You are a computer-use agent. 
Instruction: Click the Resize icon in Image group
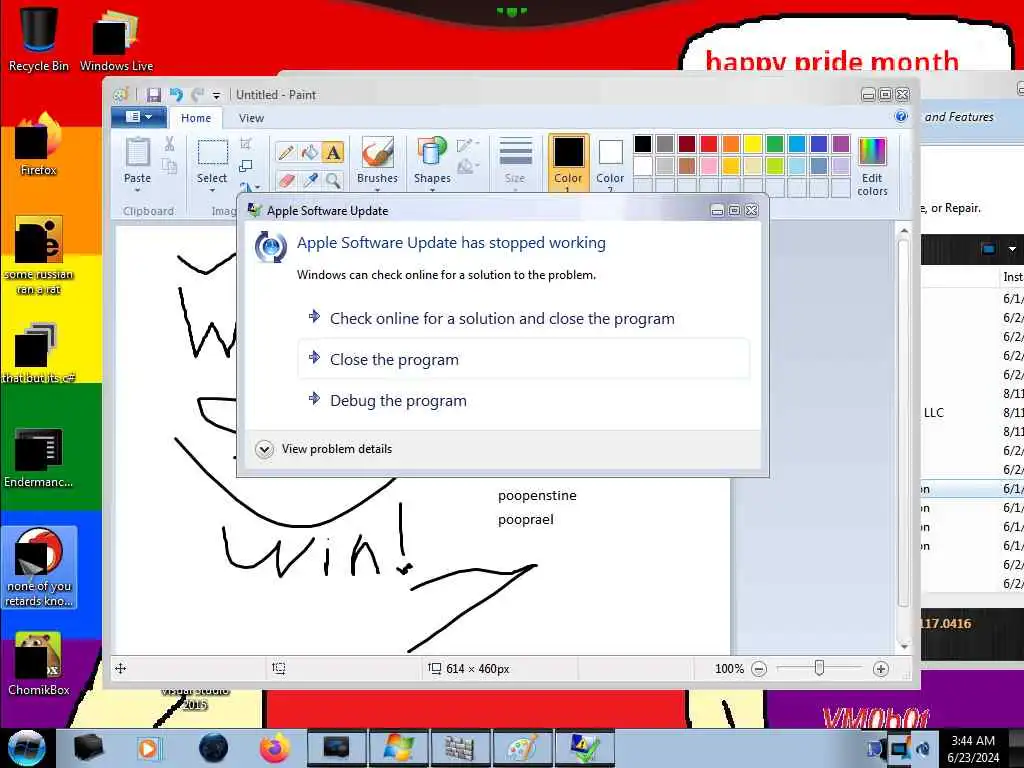tap(246, 166)
